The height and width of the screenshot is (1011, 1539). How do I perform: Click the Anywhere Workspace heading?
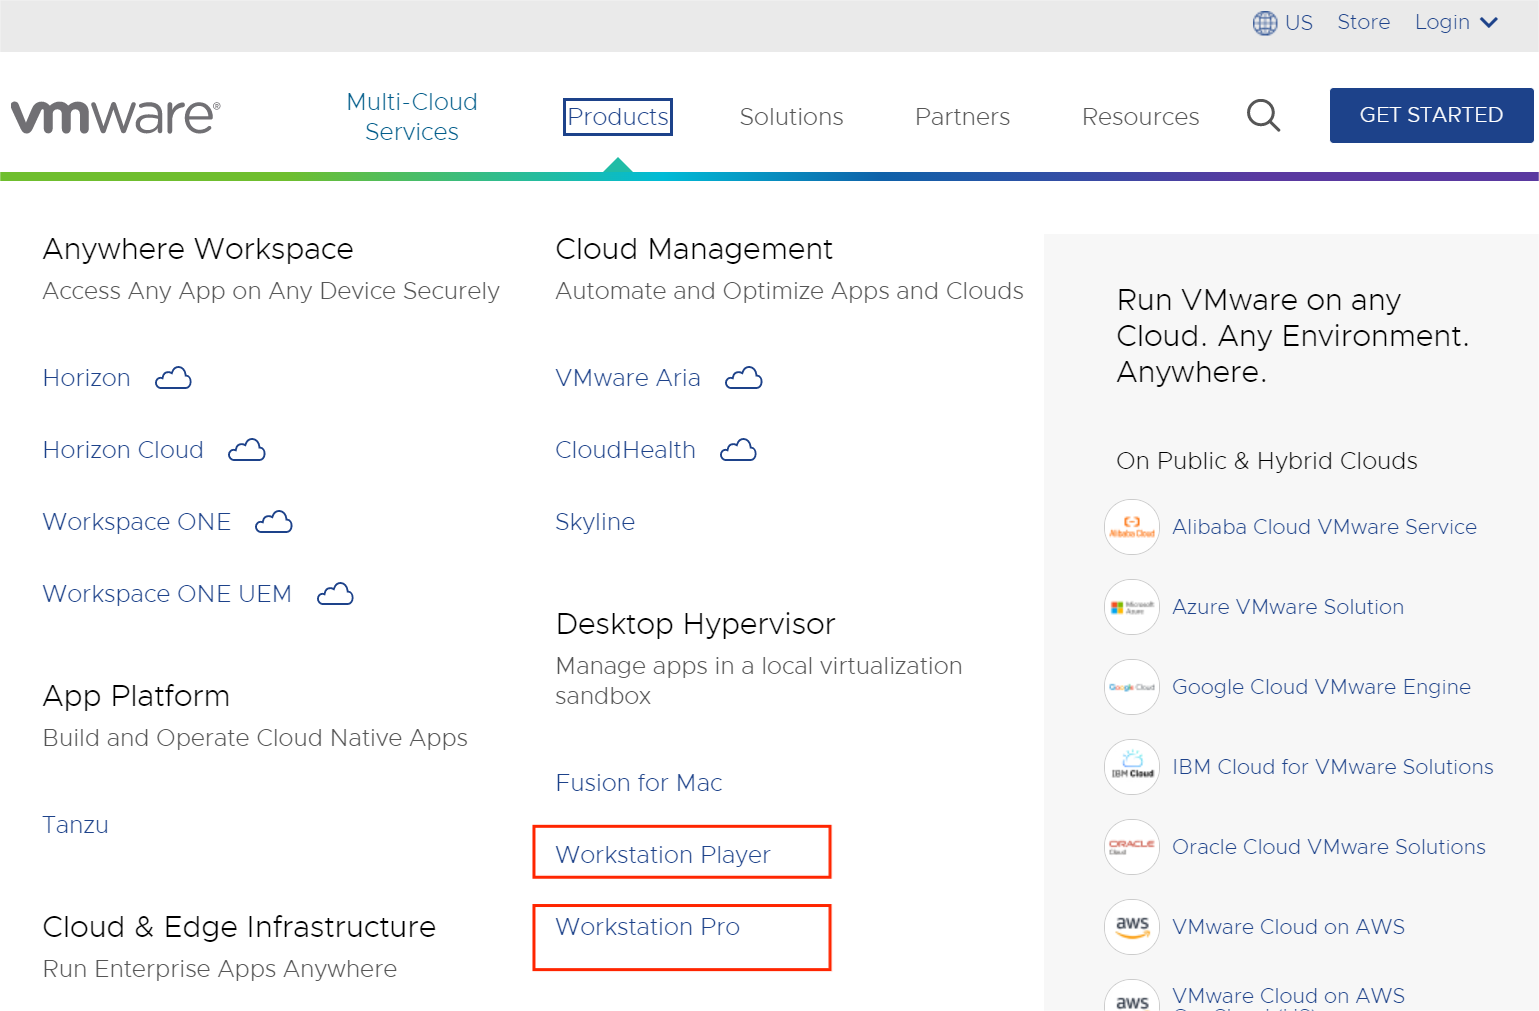(x=198, y=249)
